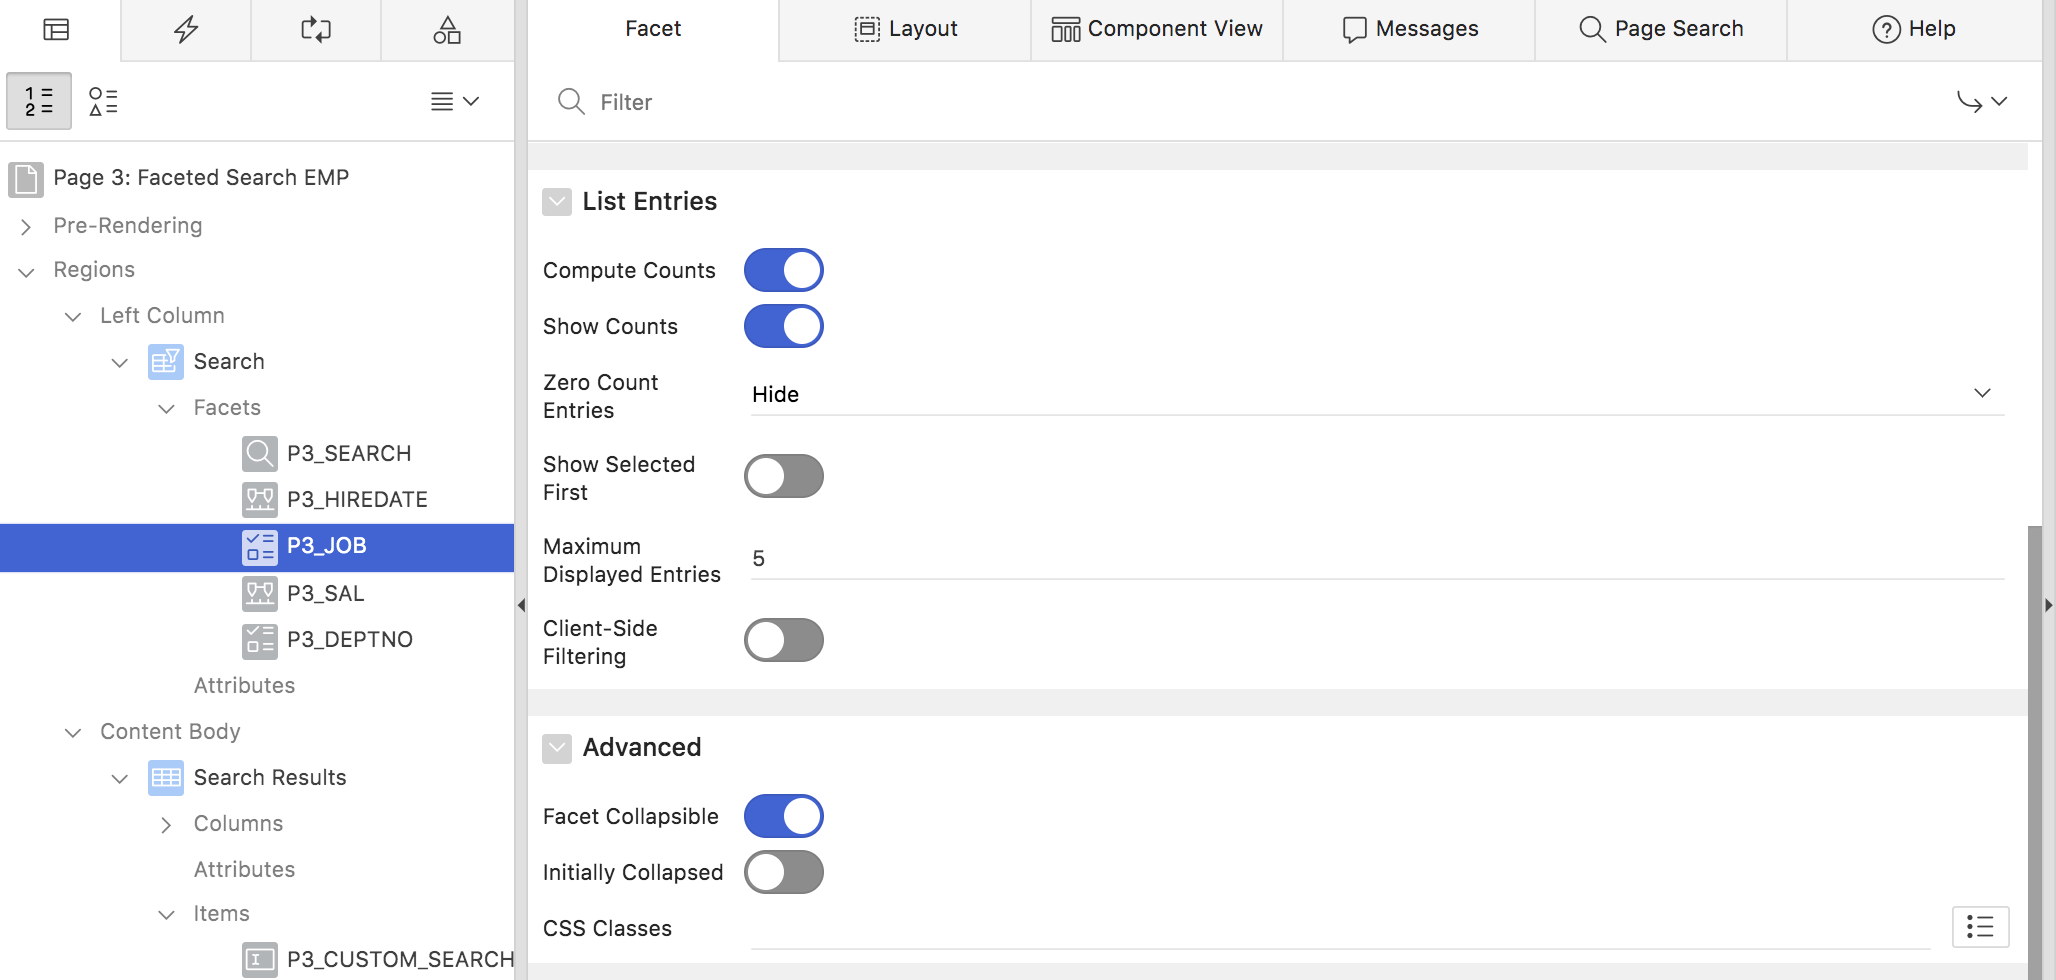This screenshot has height=980, width=2056.
Task: Open the Zero Count Entries dropdown
Action: (x=1982, y=393)
